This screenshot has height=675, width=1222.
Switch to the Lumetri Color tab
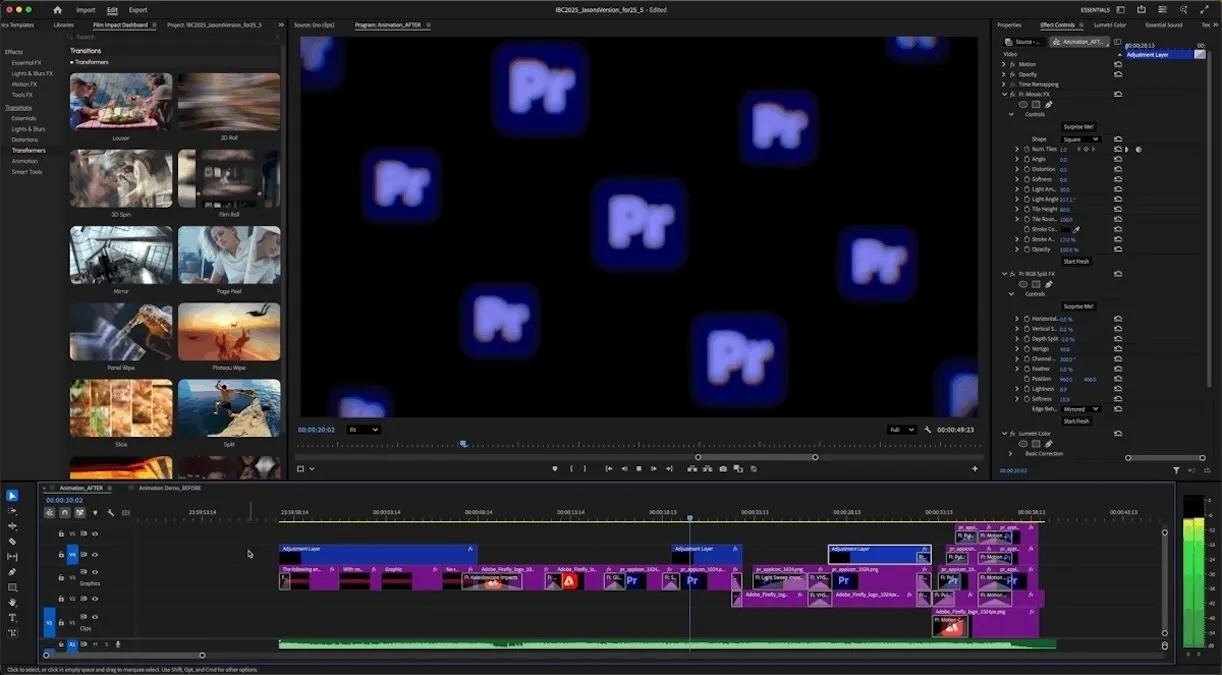tap(1110, 25)
